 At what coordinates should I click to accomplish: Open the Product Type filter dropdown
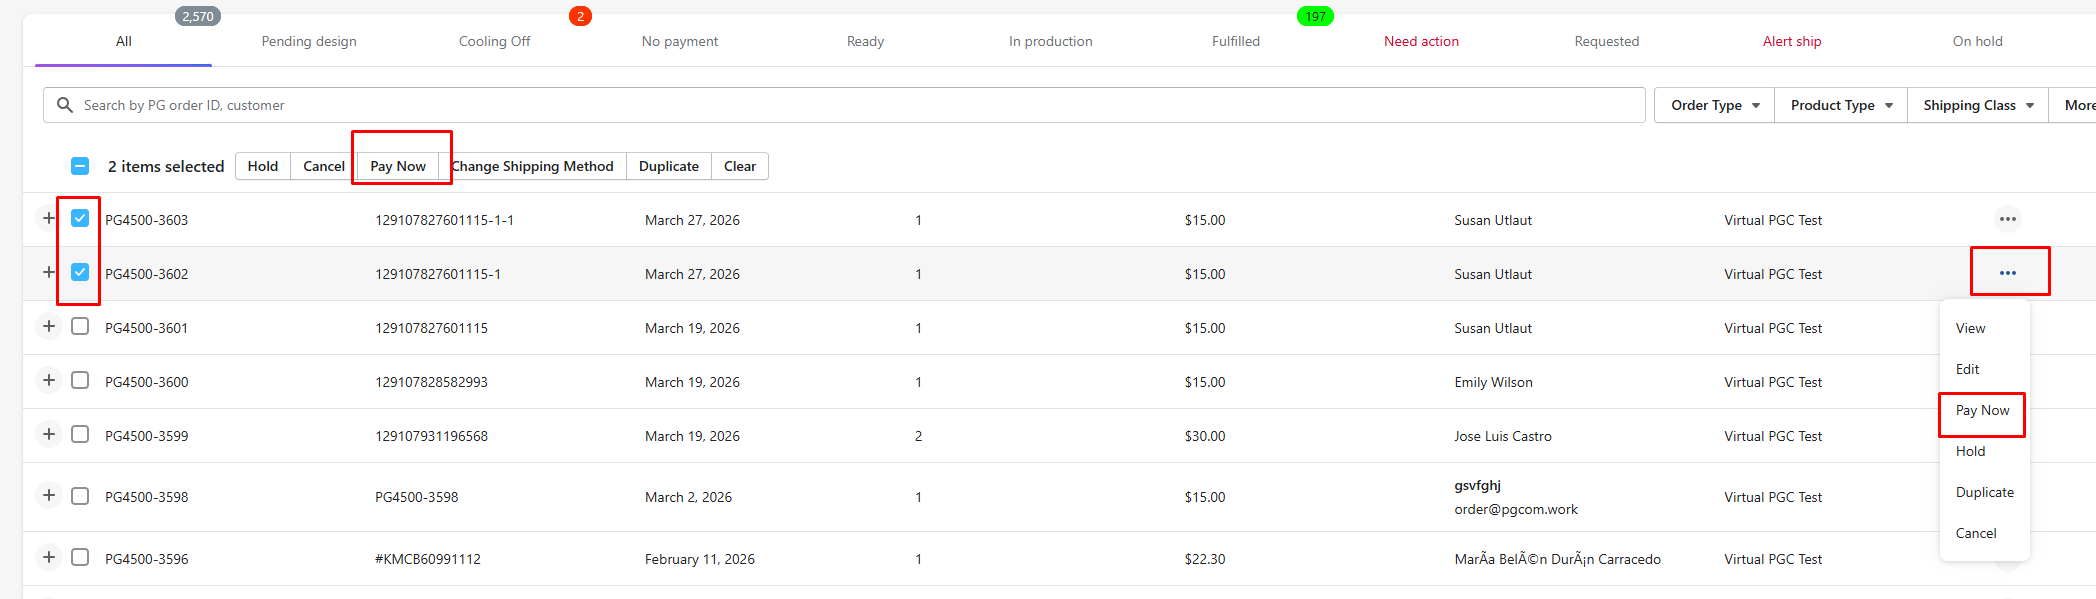pos(1841,105)
